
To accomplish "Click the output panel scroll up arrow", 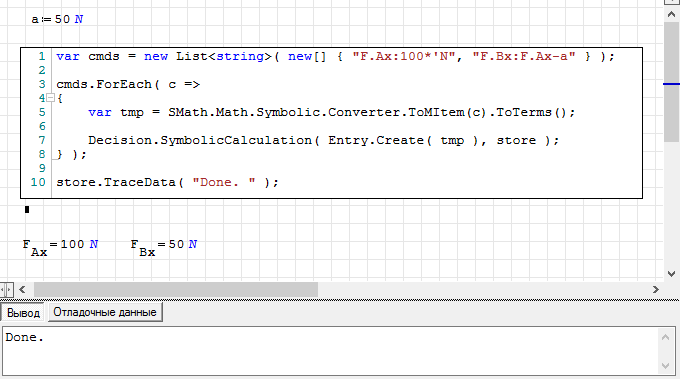I will pos(666,337).
